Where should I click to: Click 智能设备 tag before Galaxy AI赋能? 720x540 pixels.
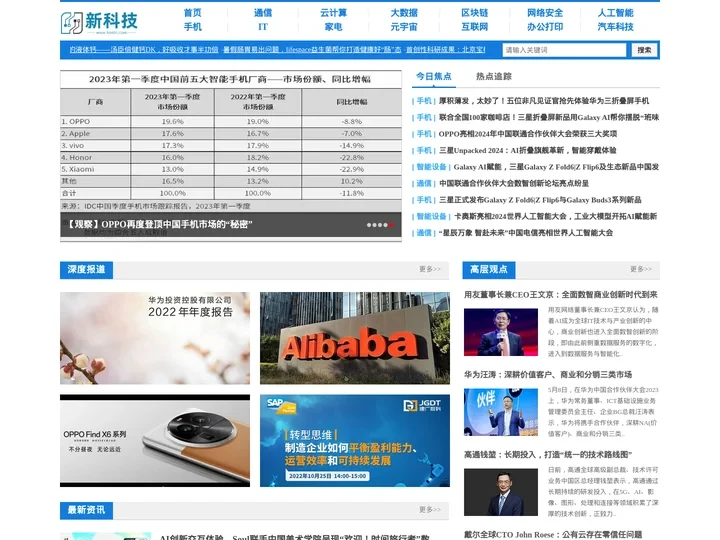(431, 167)
